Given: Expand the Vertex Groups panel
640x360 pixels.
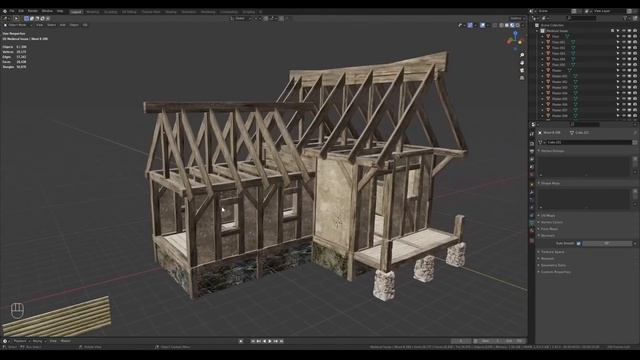Looking at the screenshot, I should (x=552, y=151).
